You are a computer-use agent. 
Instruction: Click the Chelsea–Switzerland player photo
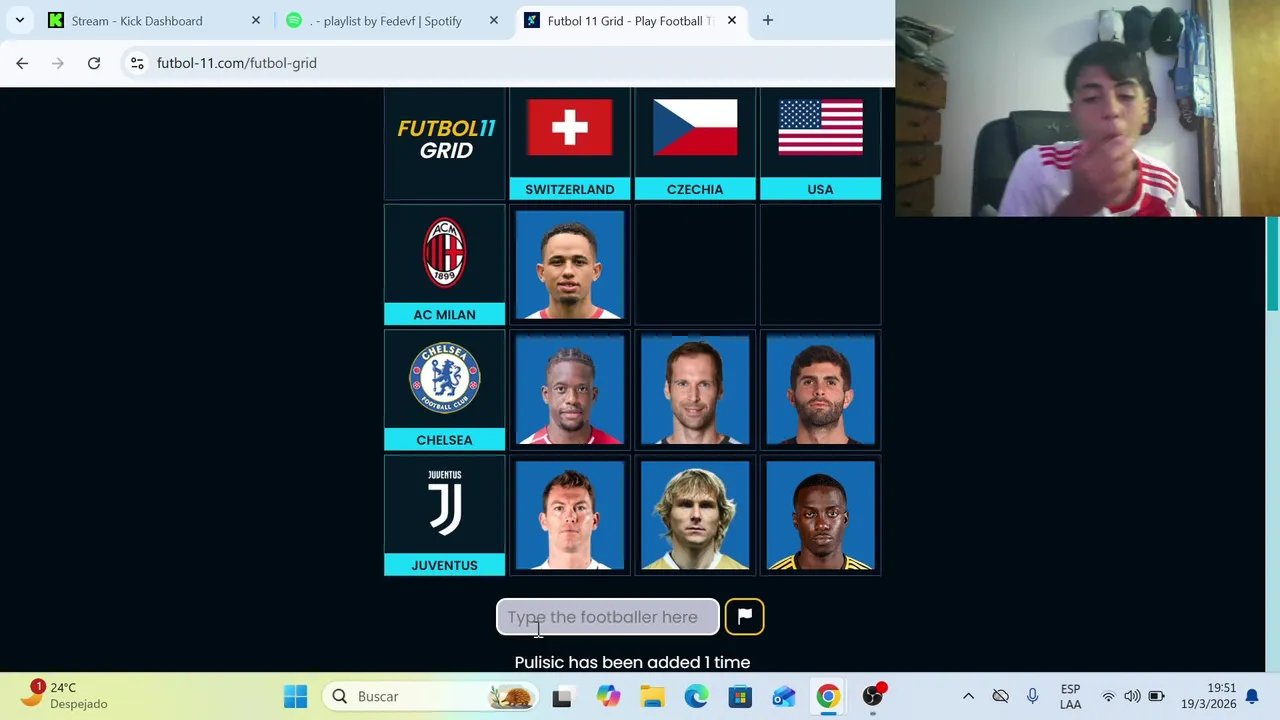pyautogui.click(x=570, y=390)
